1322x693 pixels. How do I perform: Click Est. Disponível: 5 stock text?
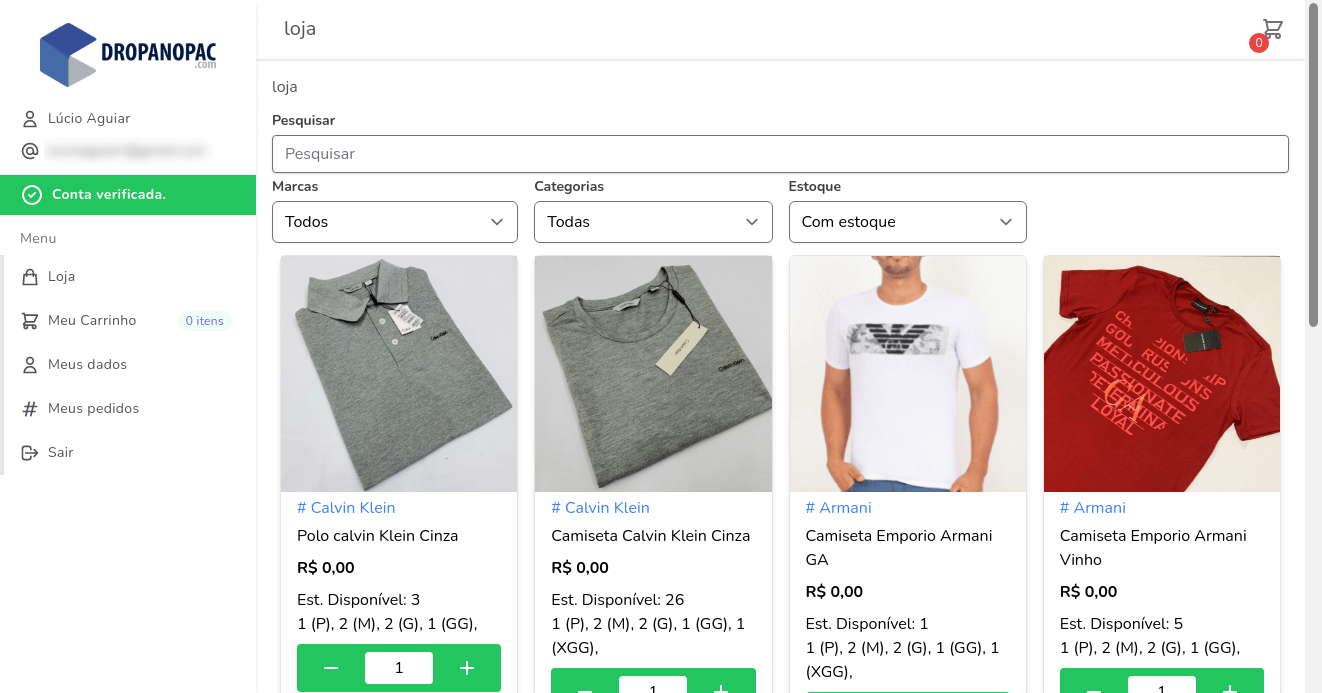tap(1121, 624)
